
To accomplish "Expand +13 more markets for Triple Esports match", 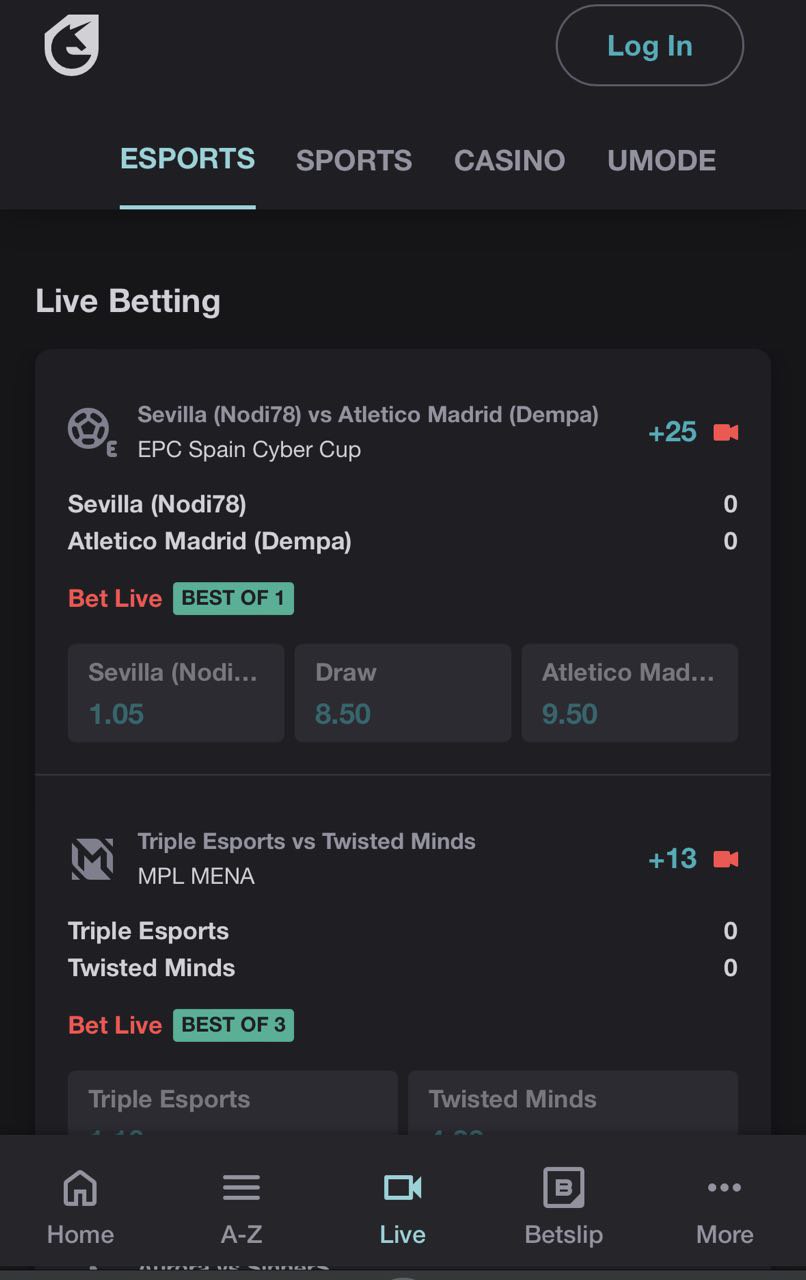I will 672,859.
